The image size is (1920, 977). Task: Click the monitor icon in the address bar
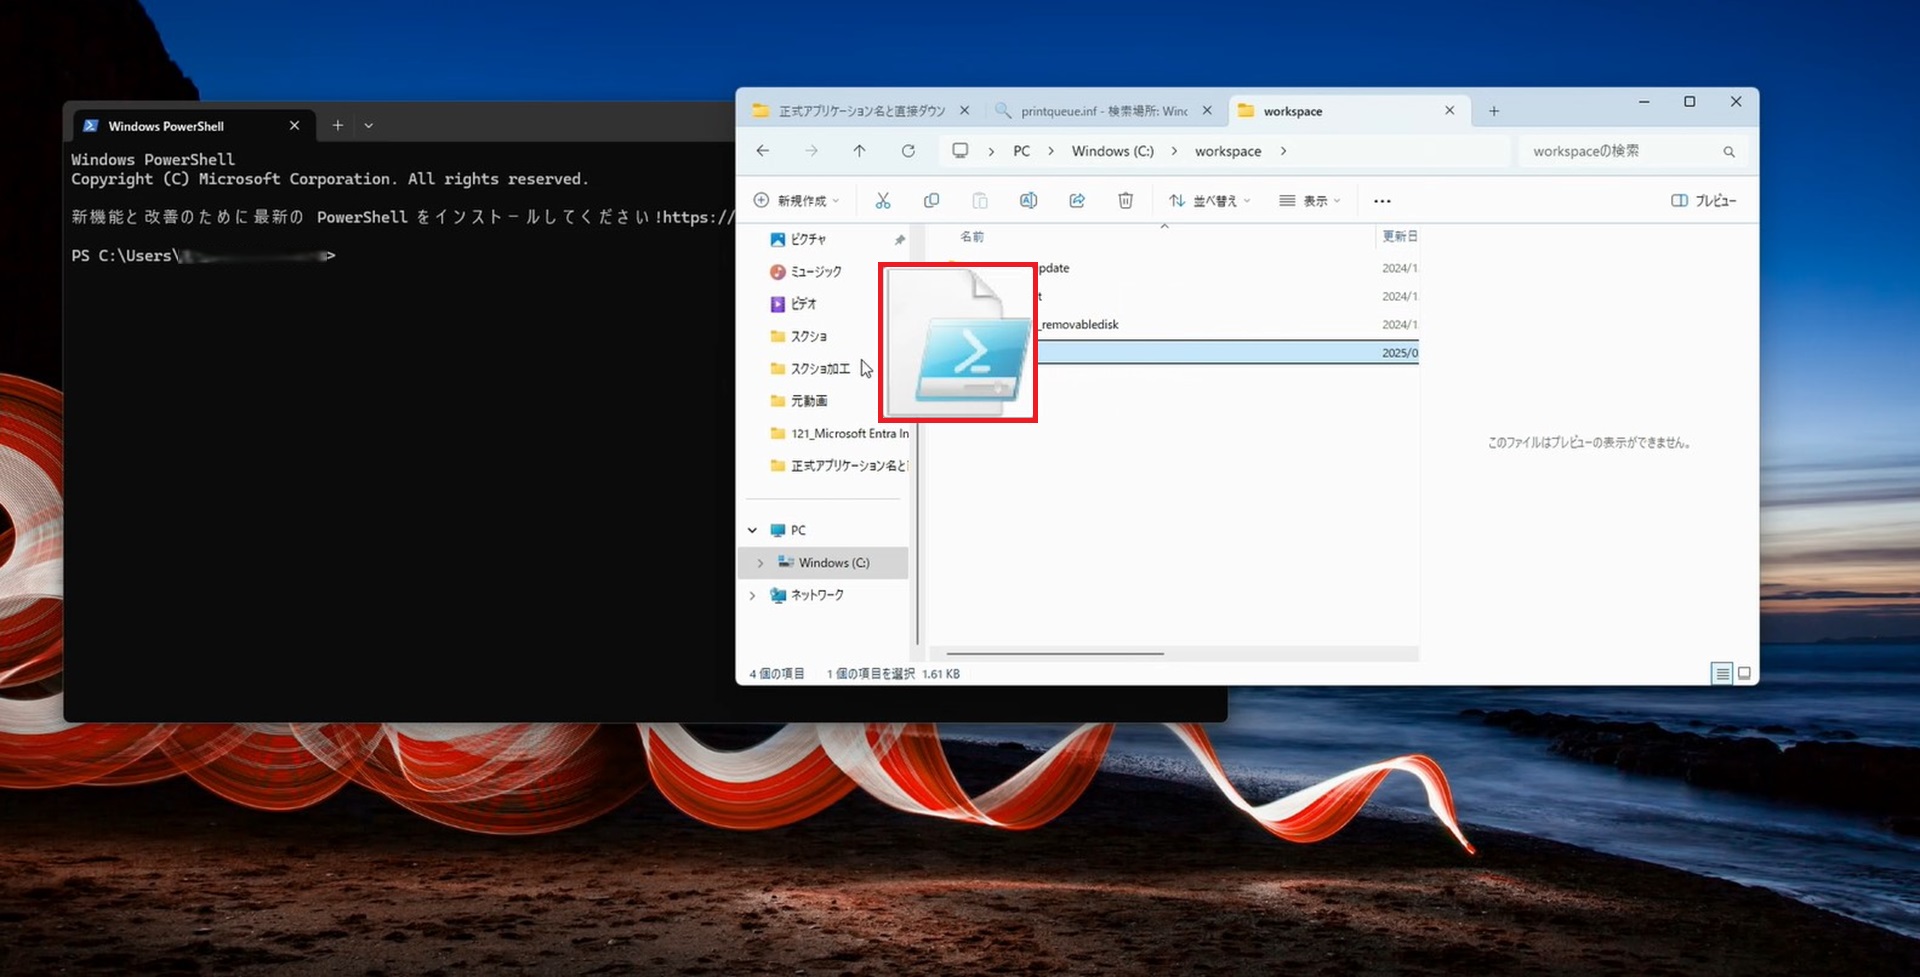pos(960,151)
